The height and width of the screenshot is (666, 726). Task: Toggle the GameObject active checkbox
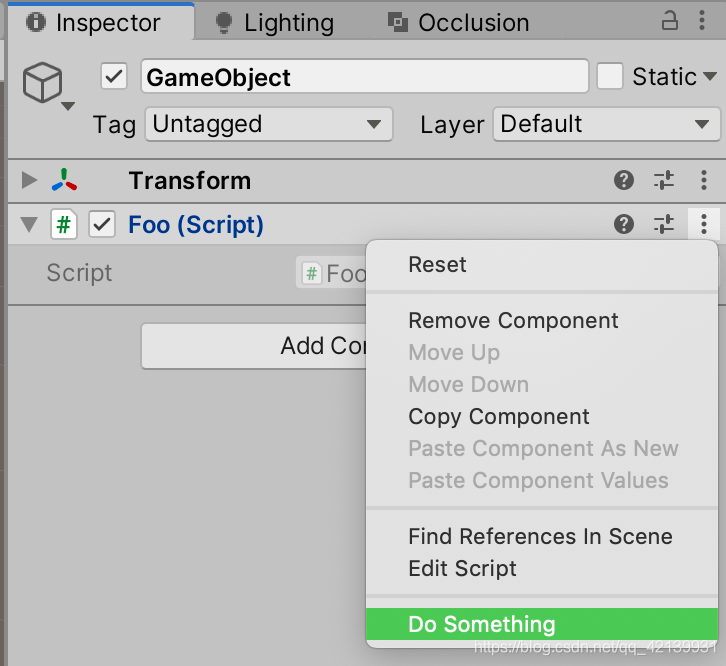pyautogui.click(x=115, y=77)
